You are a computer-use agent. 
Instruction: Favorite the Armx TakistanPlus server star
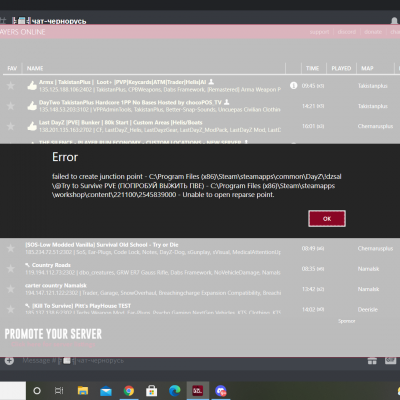pos(11,86)
